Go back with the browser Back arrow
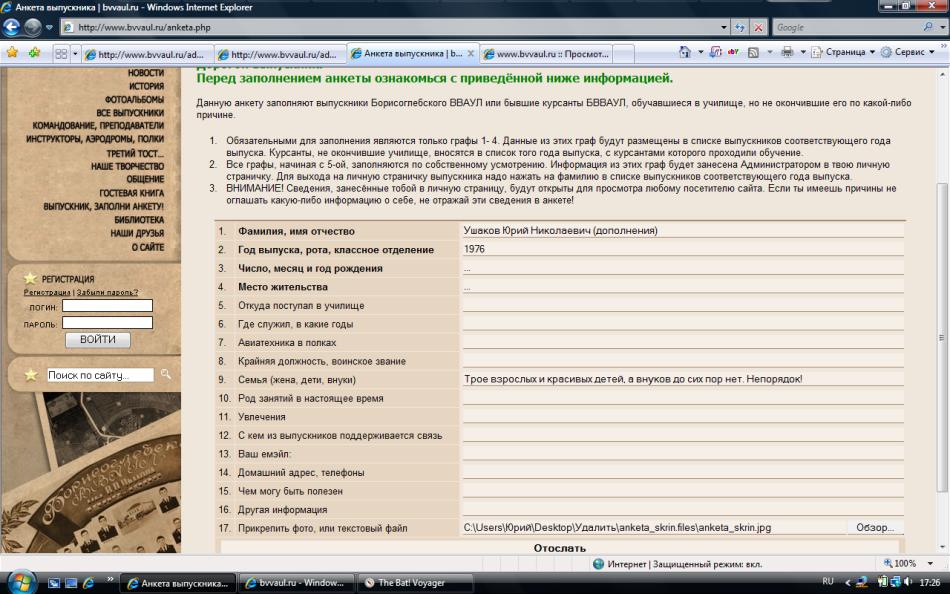 [x=12, y=27]
